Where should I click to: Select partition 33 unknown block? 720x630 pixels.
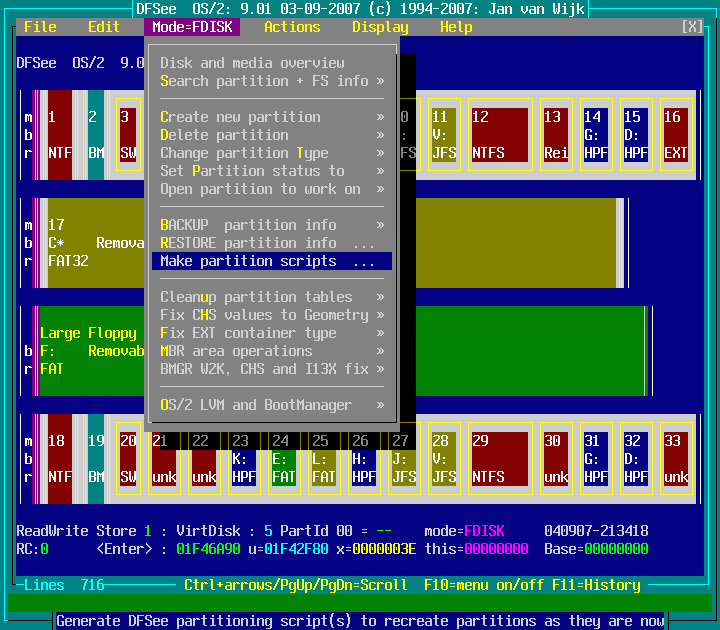pyautogui.click(x=676, y=458)
